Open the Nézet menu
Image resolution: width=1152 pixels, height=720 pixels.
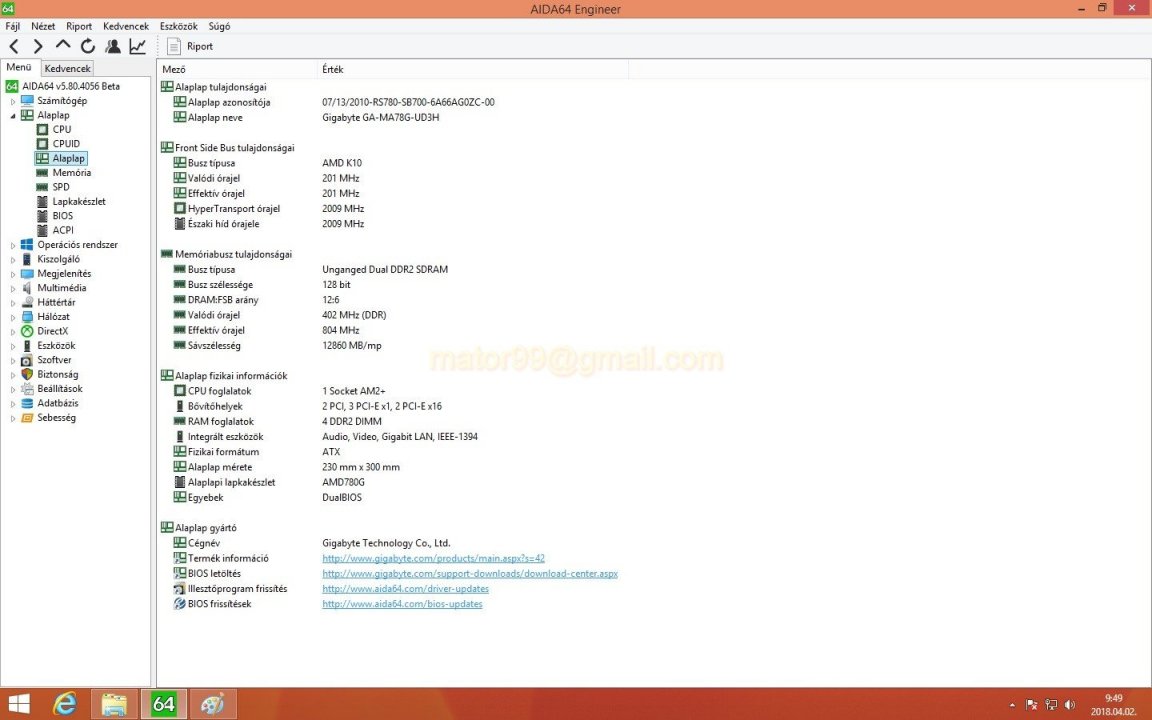pos(43,26)
